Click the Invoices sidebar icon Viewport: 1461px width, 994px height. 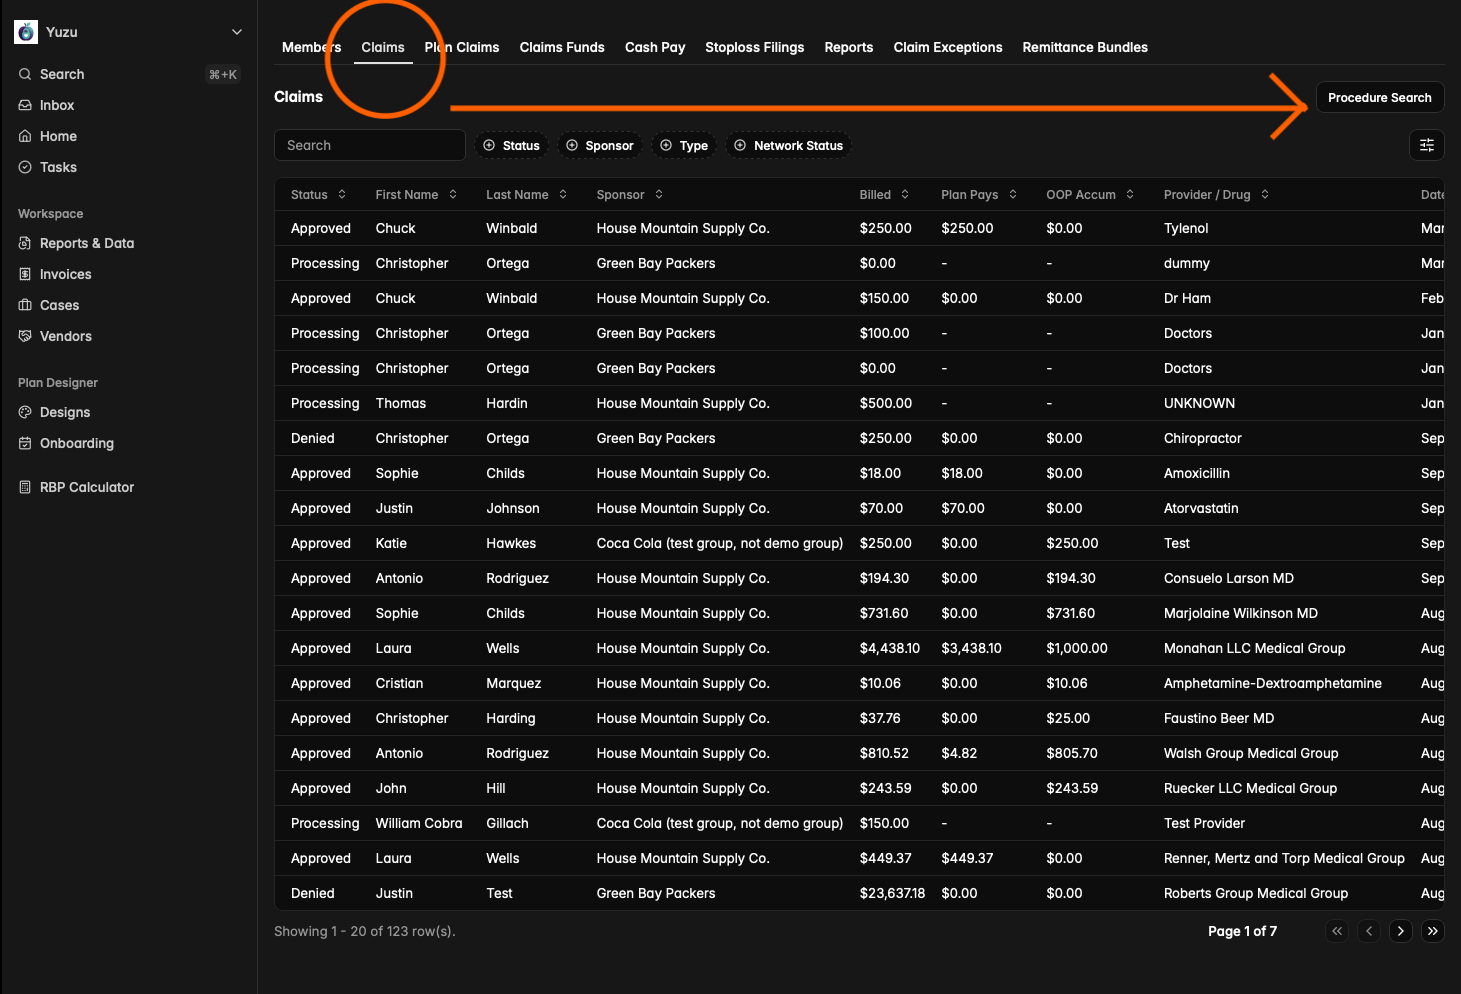click(x=25, y=274)
